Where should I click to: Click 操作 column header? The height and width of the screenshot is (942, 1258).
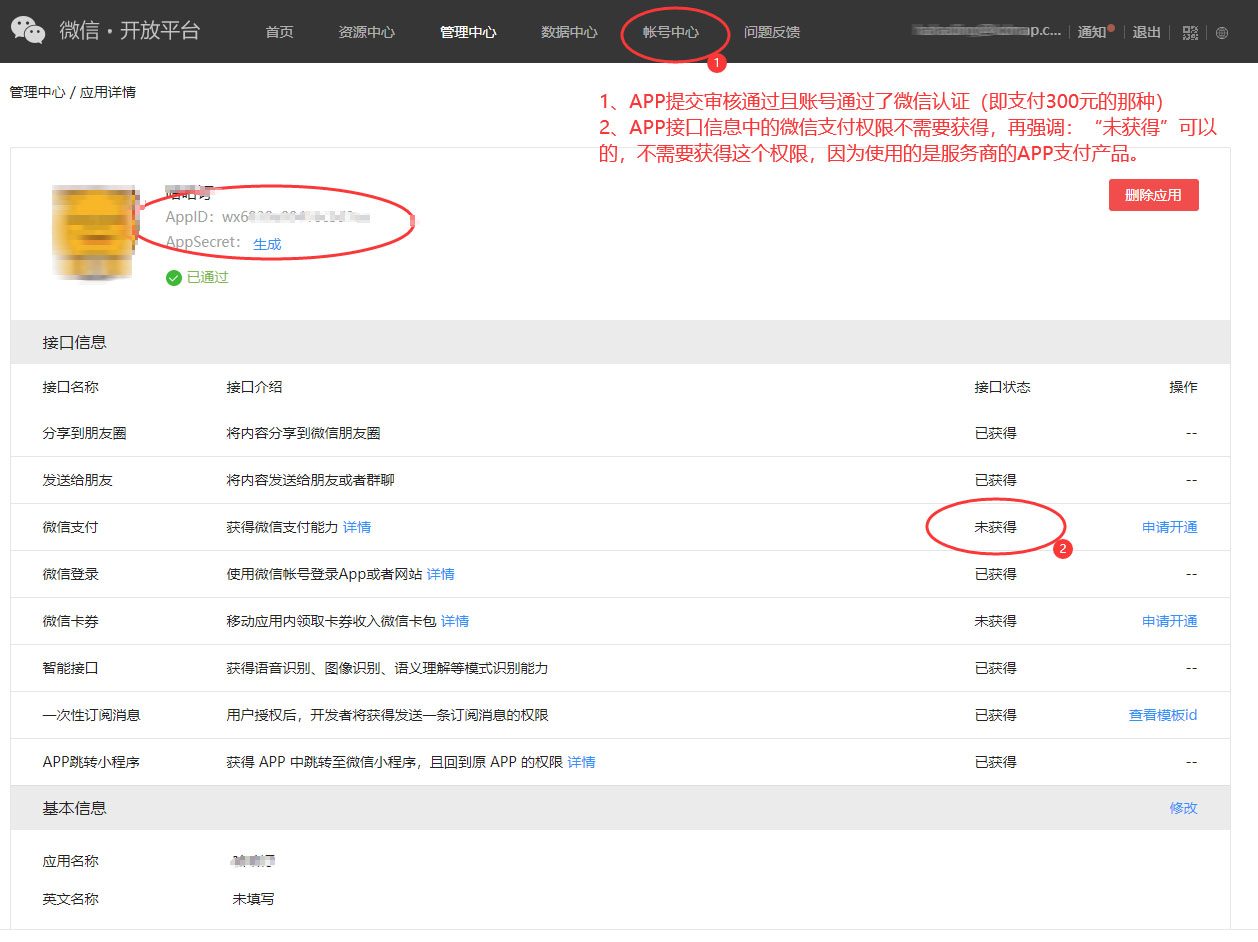1184,387
